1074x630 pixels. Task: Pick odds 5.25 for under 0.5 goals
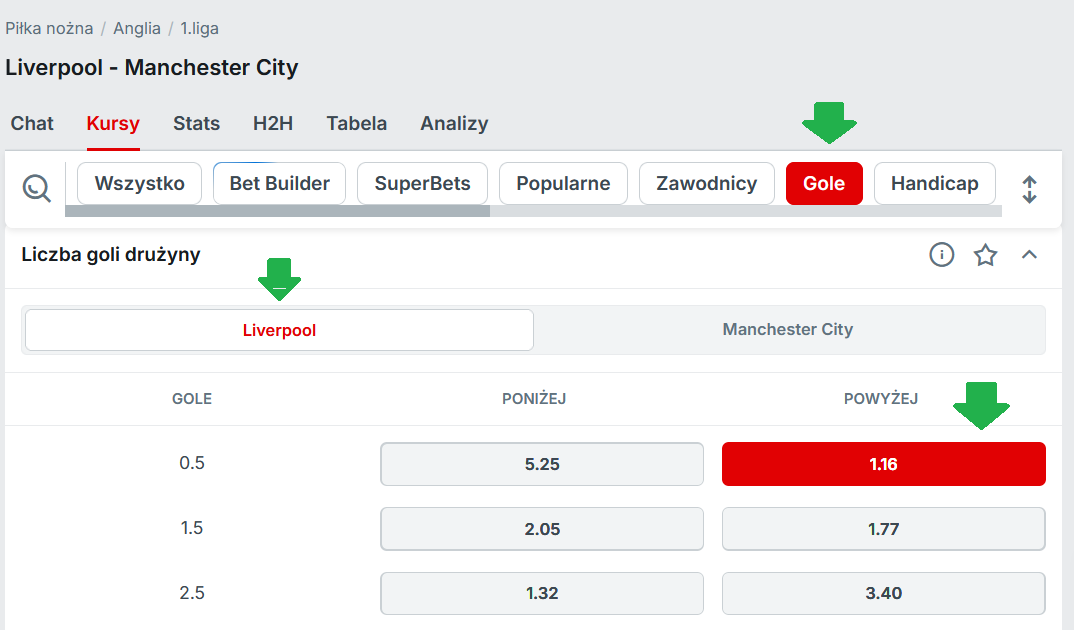click(542, 464)
